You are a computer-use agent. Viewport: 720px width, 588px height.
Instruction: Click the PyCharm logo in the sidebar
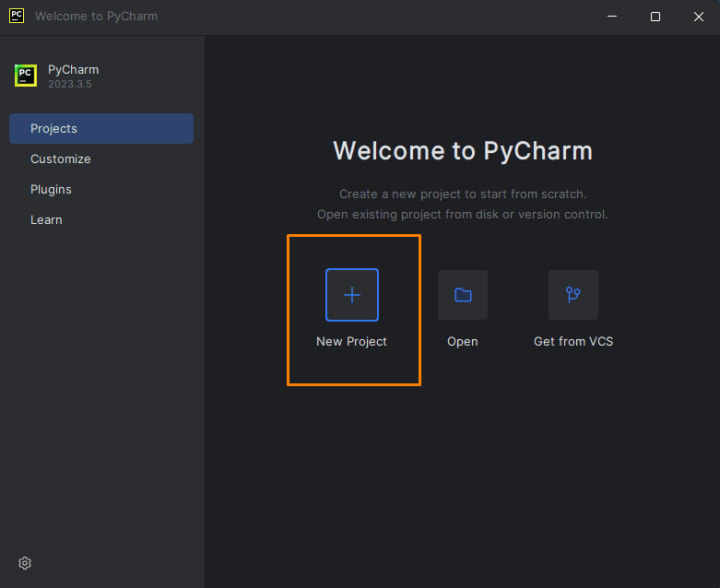click(26, 75)
